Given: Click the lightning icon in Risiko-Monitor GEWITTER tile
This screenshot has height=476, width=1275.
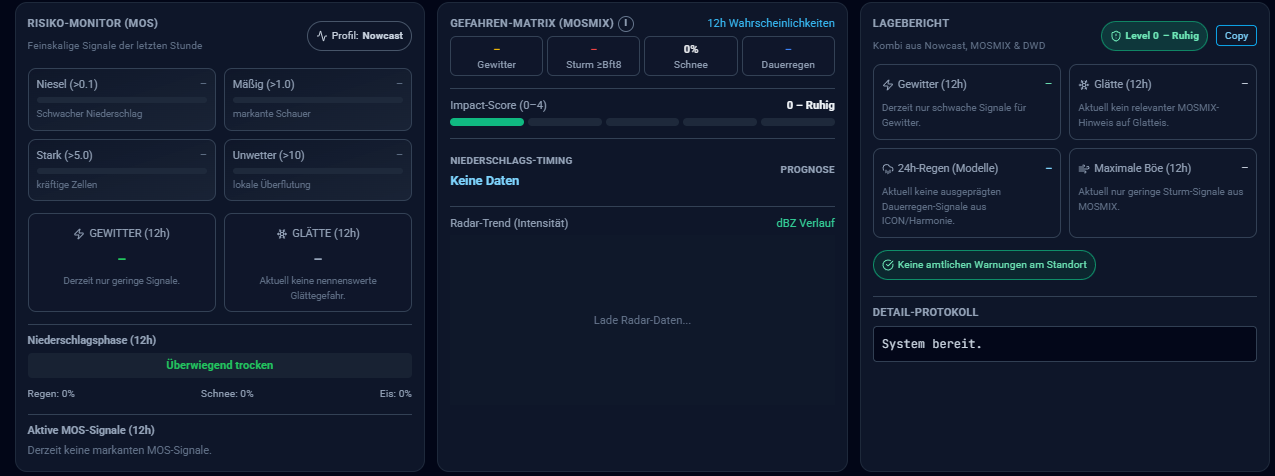Looking at the screenshot, I should pos(79,234).
